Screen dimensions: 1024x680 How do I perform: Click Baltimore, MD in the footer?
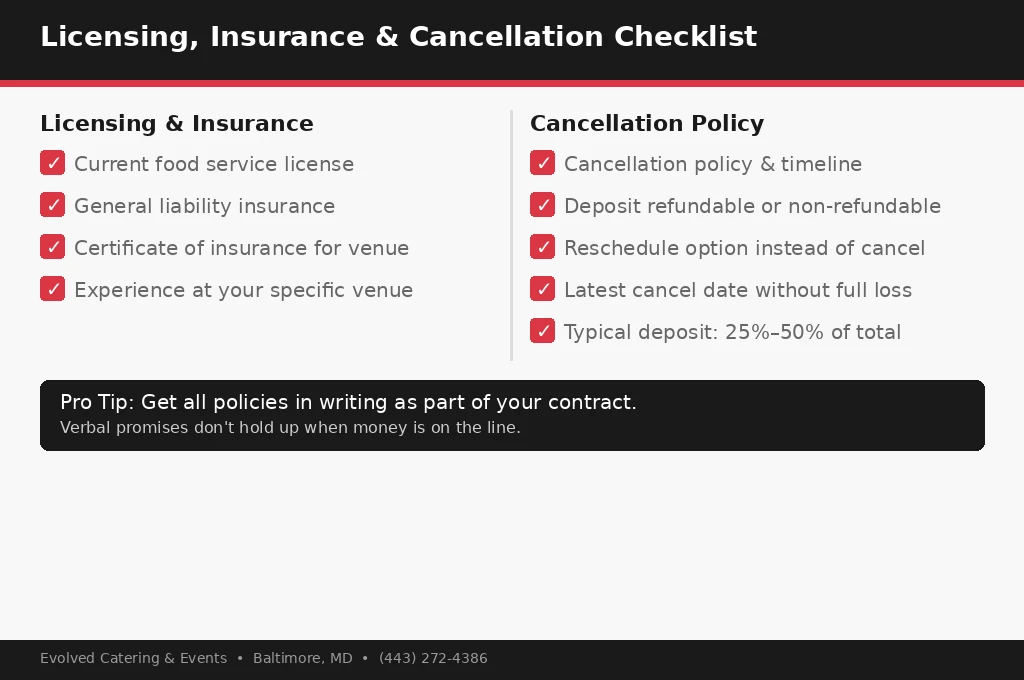tap(302, 658)
